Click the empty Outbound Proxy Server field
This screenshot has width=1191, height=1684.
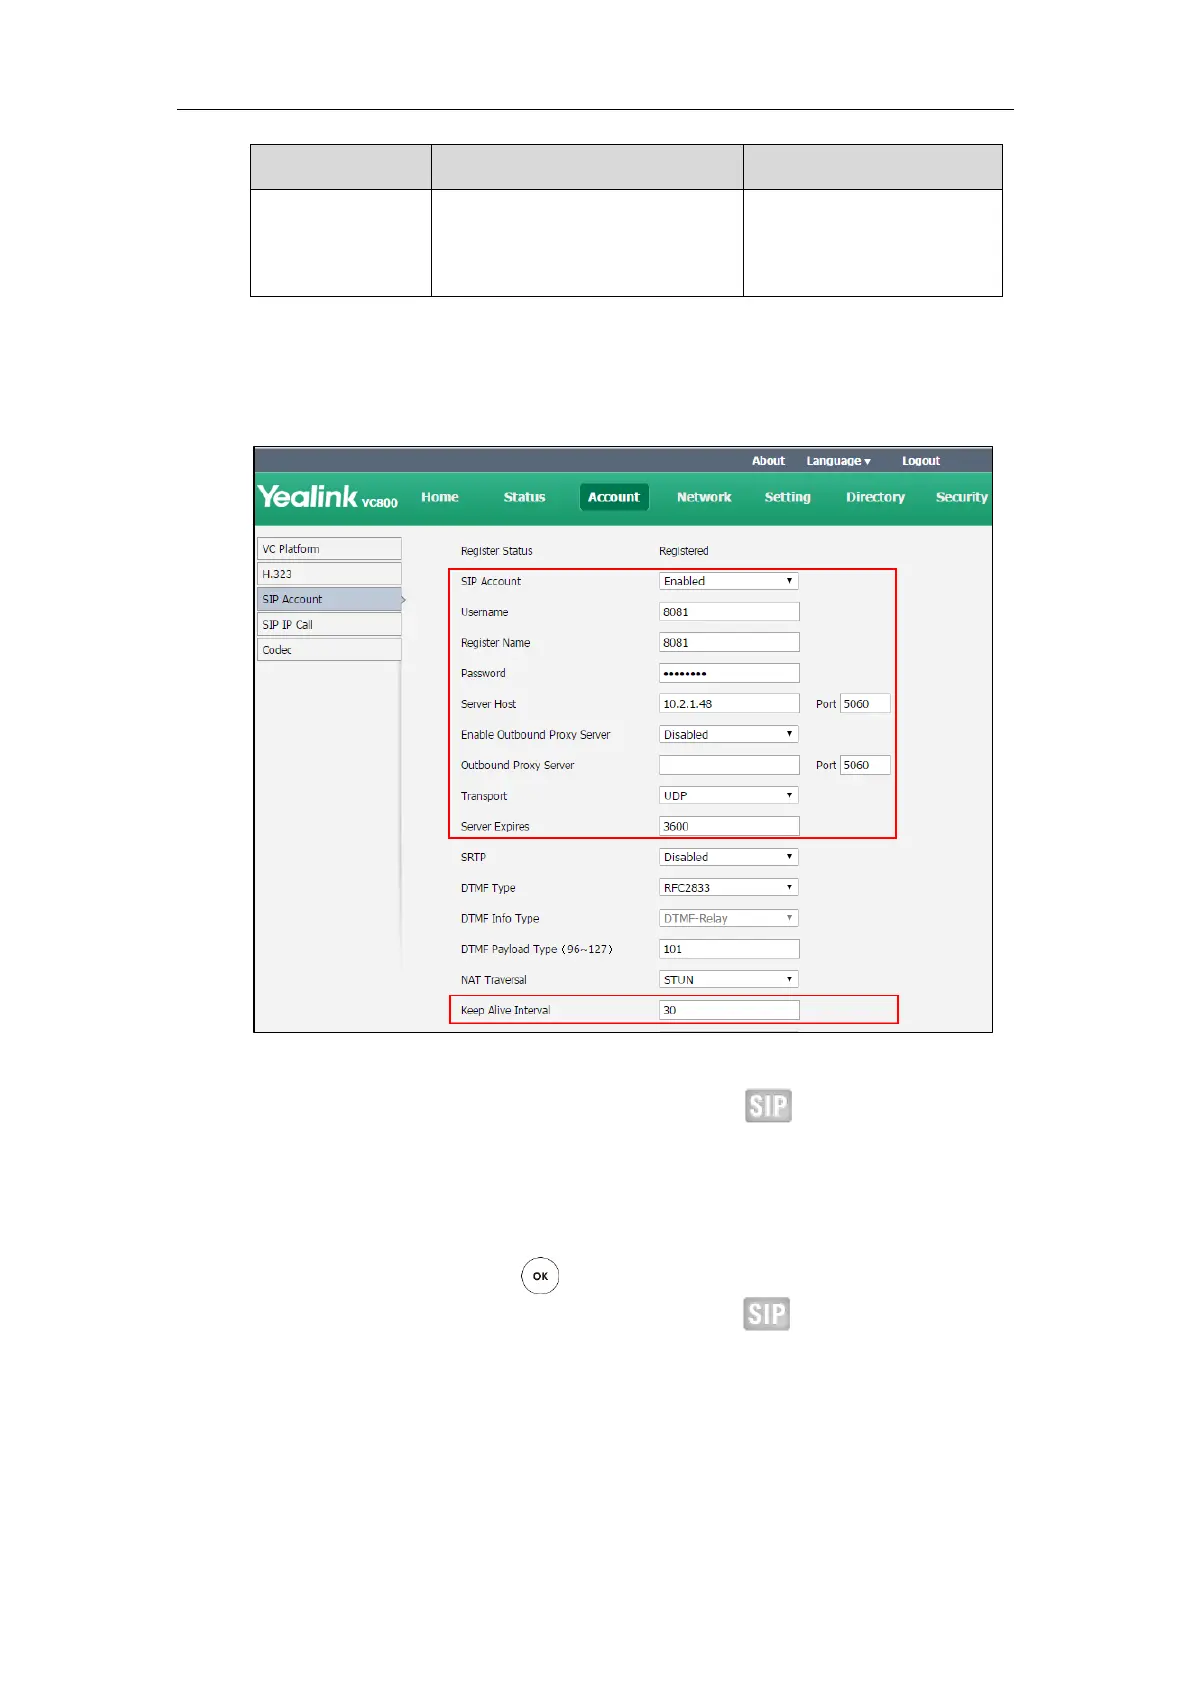coord(729,765)
